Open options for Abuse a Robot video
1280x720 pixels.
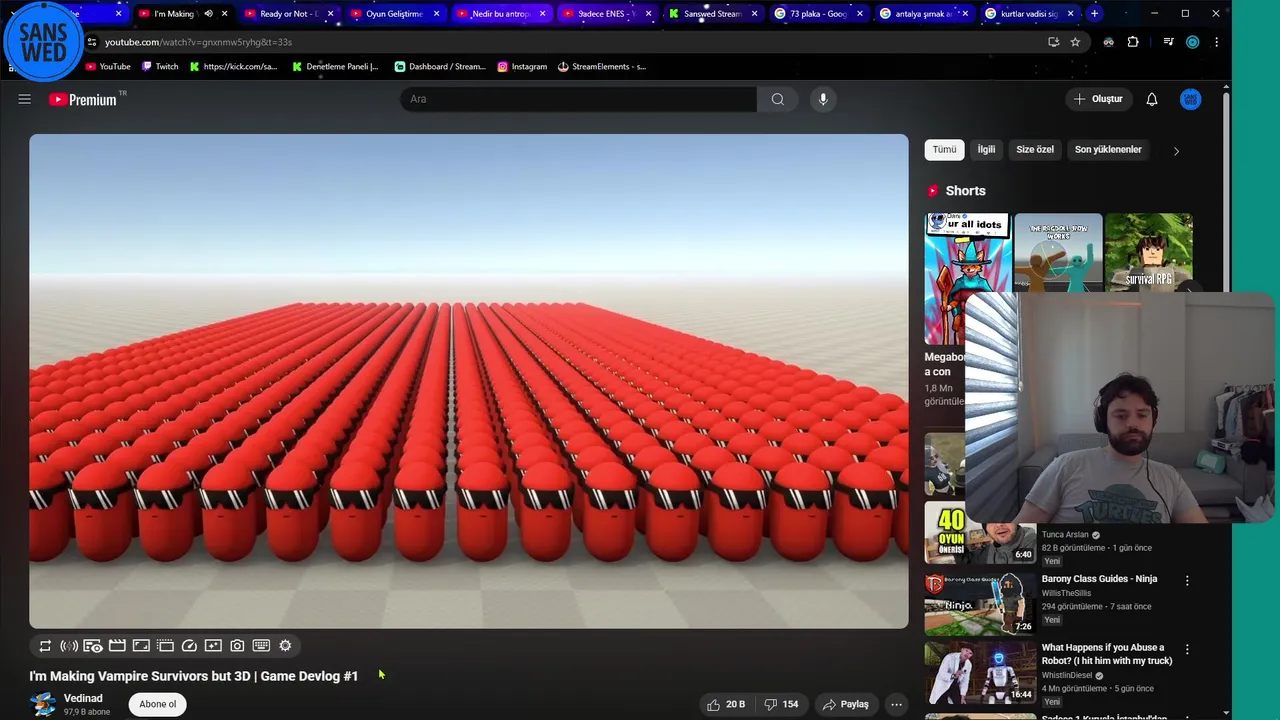(x=1187, y=650)
